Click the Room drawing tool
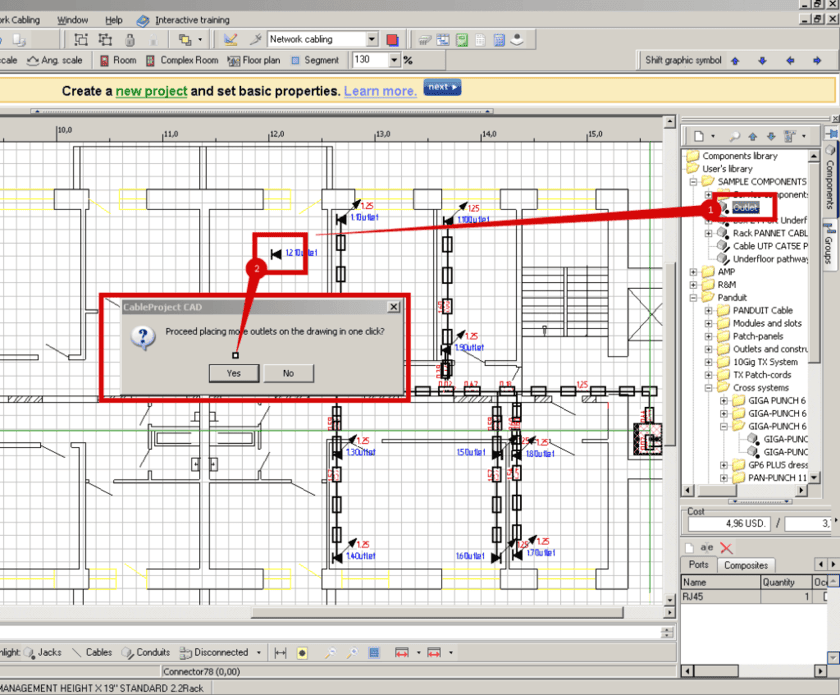840x695 pixels. tap(118, 60)
